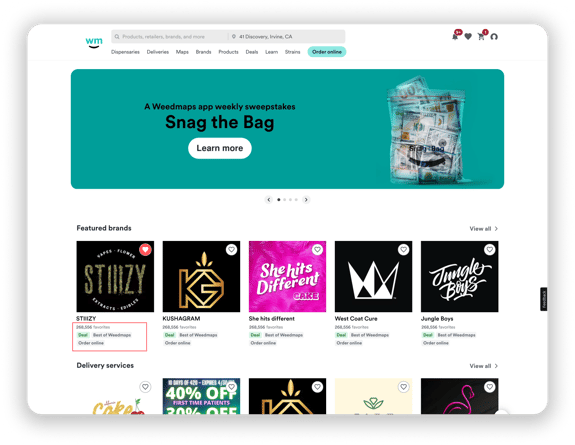
Task: Expand View all for Delivery services
Action: point(484,366)
